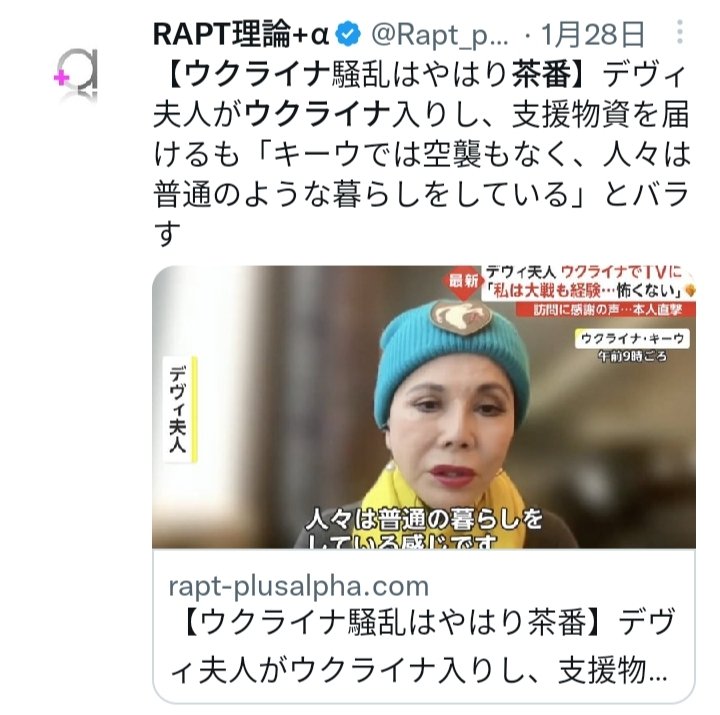This screenshot has height=715, width=720.
Task: Click the red banner 訪問に感謝の声…本人直撃
Action: click(x=606, y=310)
